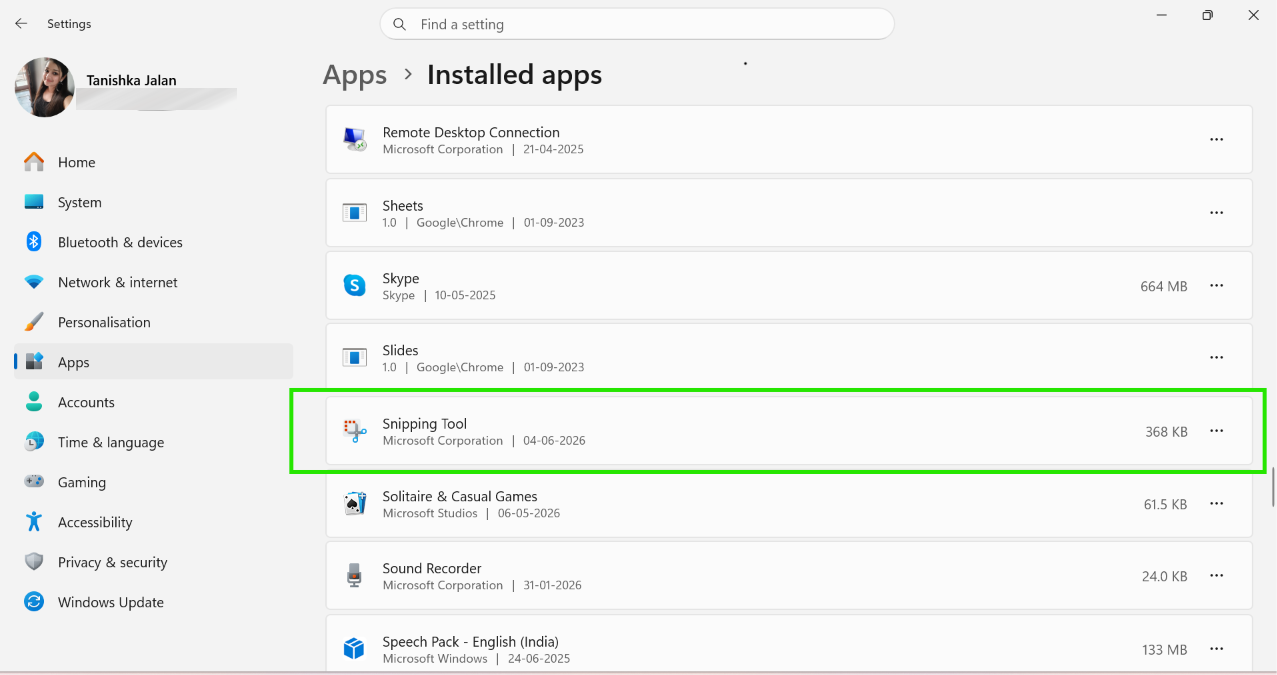Image resolution: width=1277 pixels, height=675 pixels.
Task: Click the 61.5 KB size value
Action: [1165, 504]
